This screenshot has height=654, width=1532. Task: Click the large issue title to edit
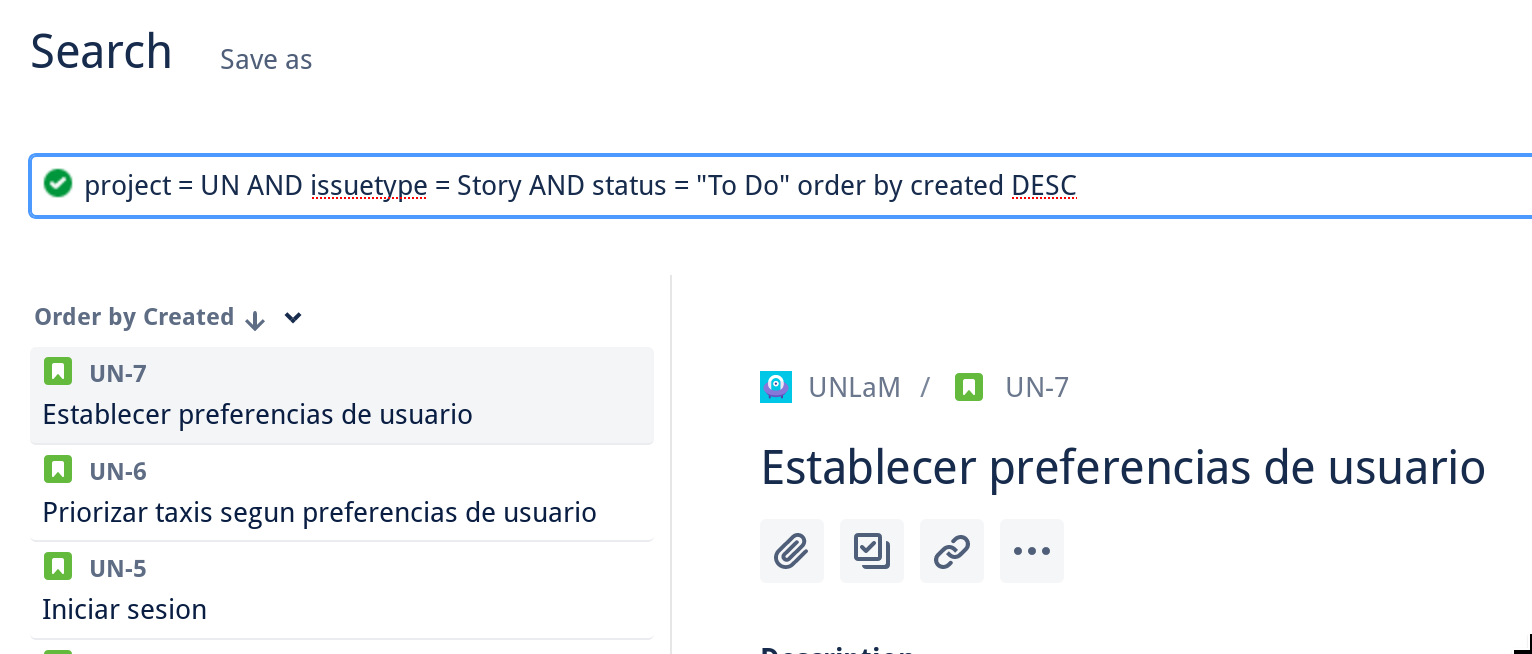(1123, 468)
